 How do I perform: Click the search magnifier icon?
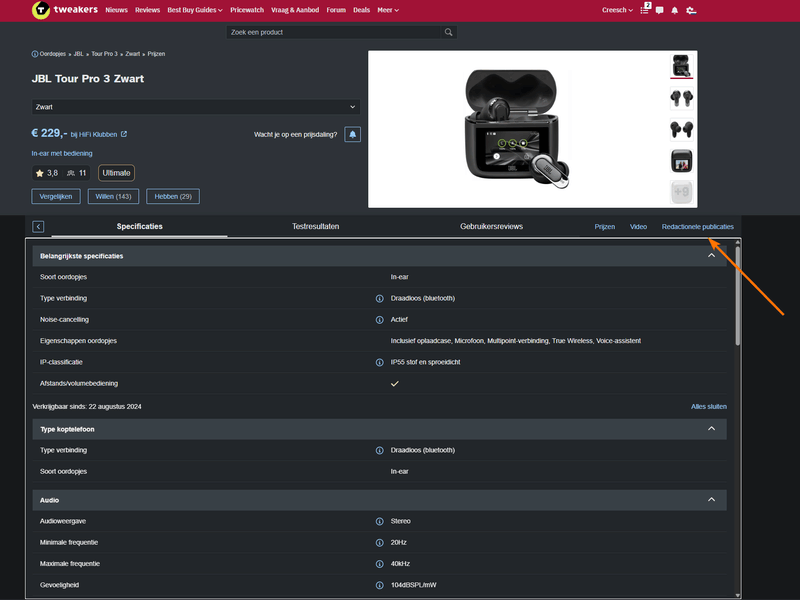[448, 32]
